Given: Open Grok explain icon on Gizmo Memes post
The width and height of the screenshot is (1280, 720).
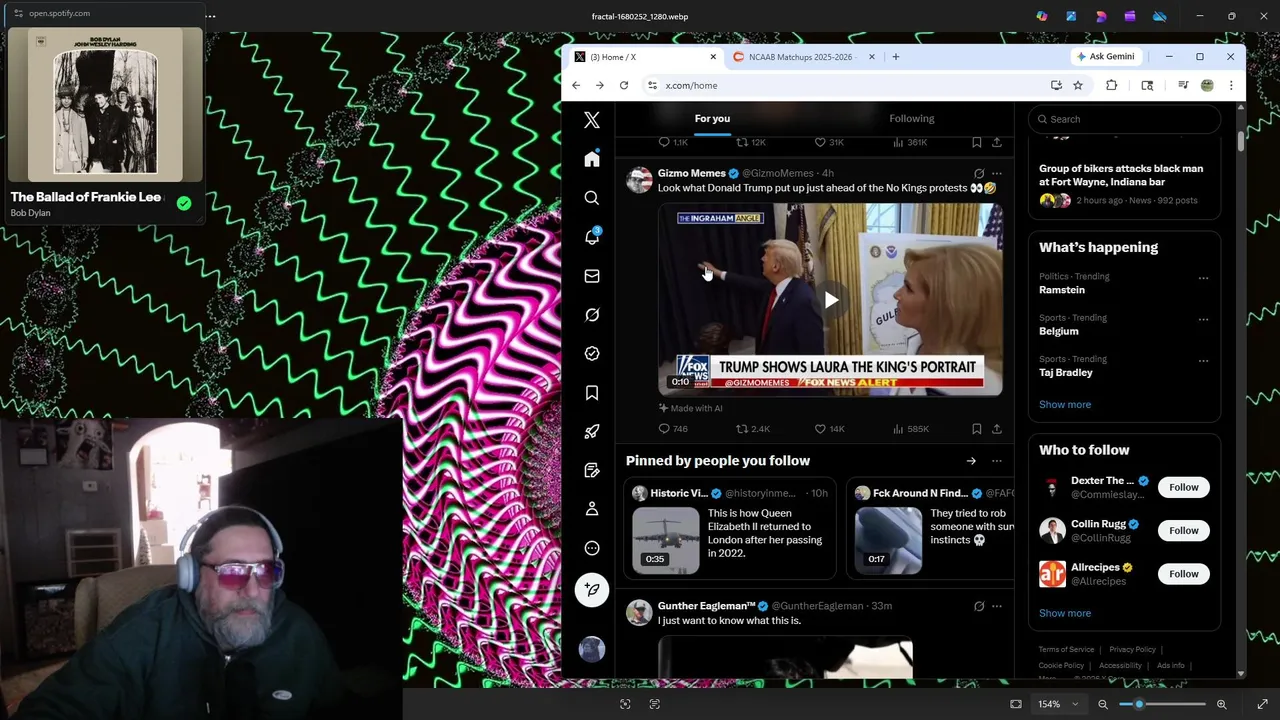Looking at the screenshot, I should pyautogui.click(x=979, y=173).
